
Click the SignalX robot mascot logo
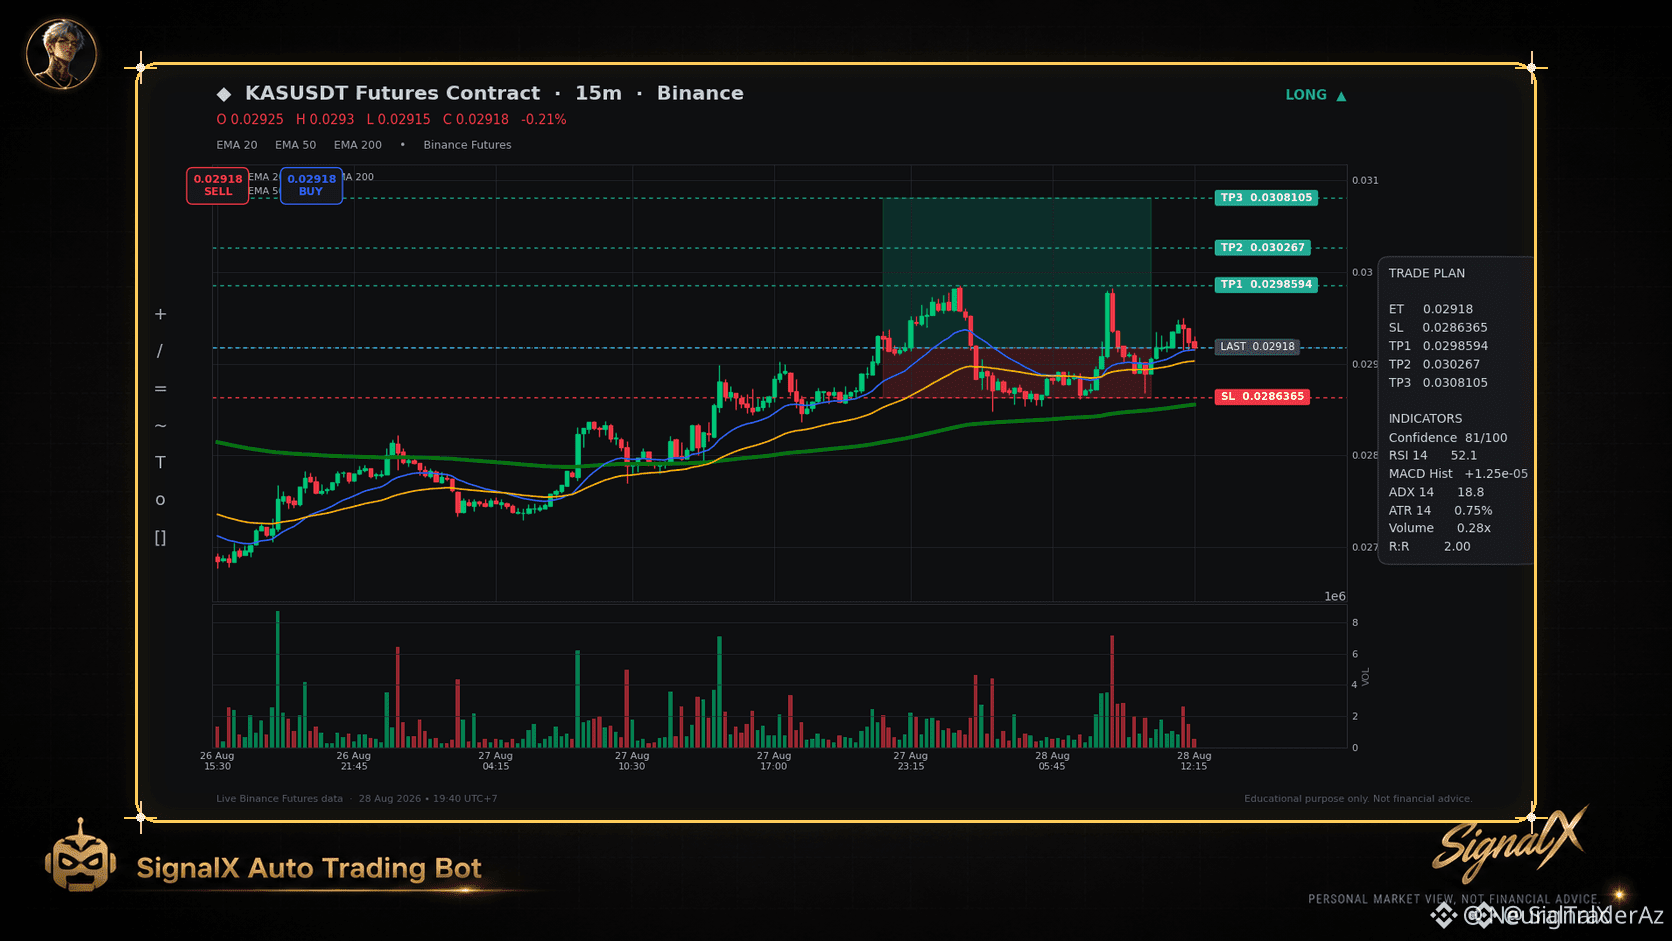pos(81,857)
